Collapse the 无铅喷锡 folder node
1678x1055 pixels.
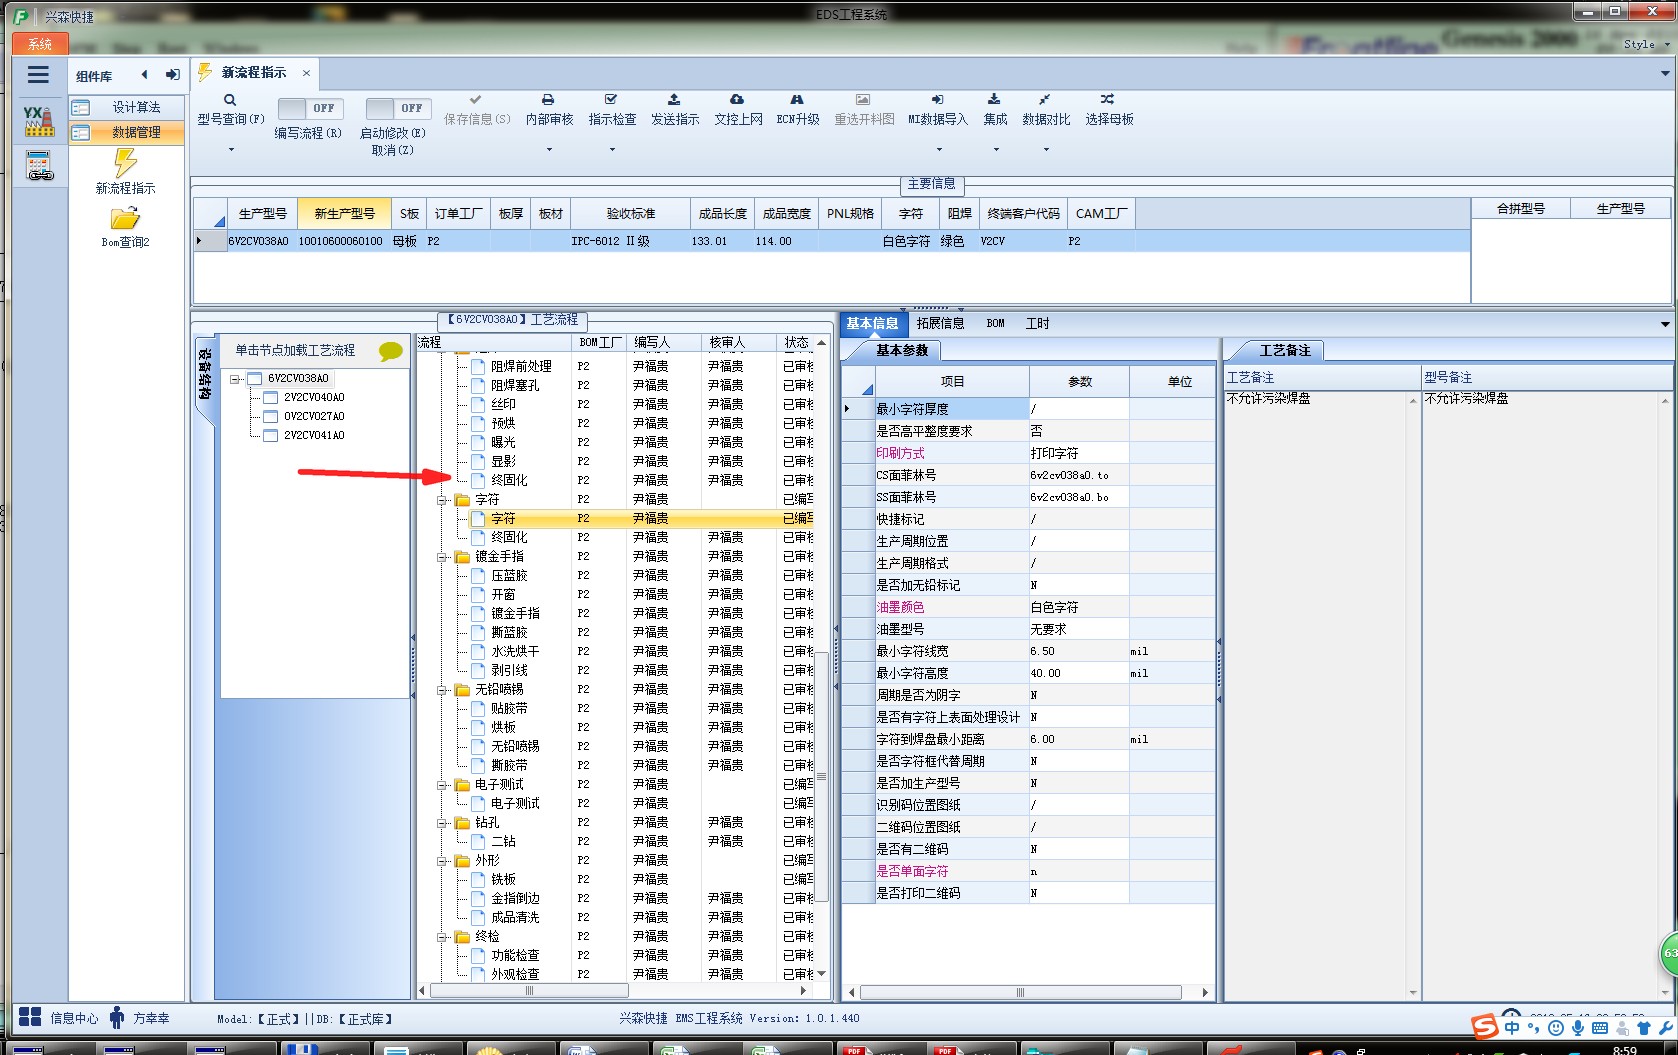442,690
